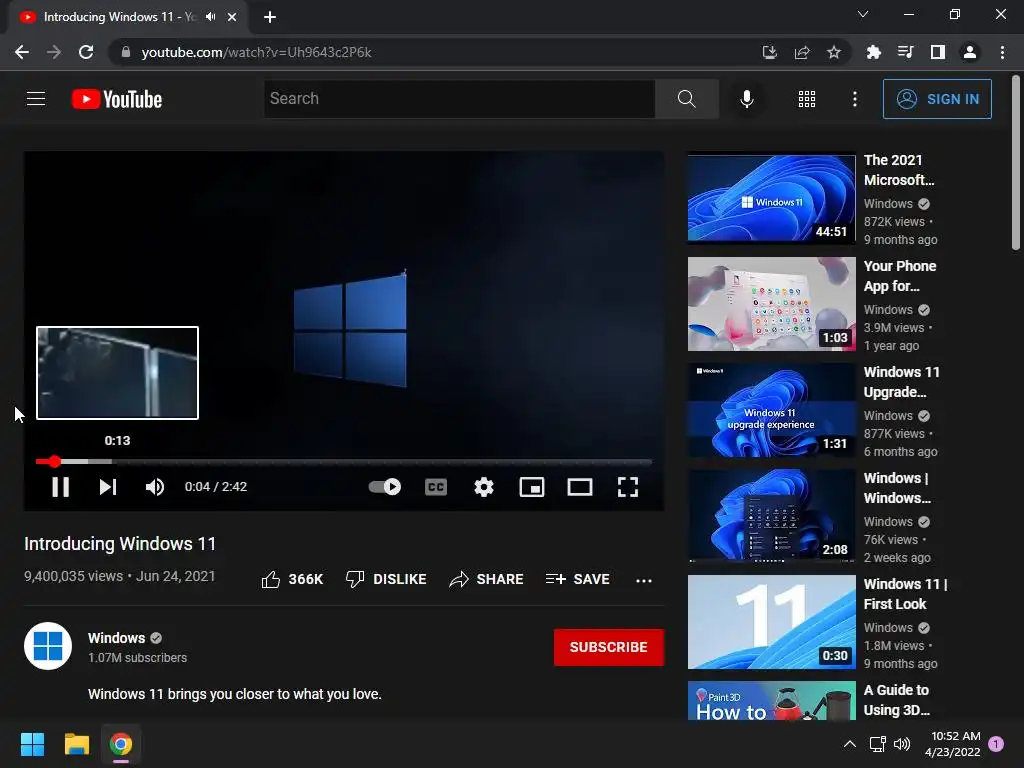
Task: Open Chrome profile icon
Action: coord(970,52)
